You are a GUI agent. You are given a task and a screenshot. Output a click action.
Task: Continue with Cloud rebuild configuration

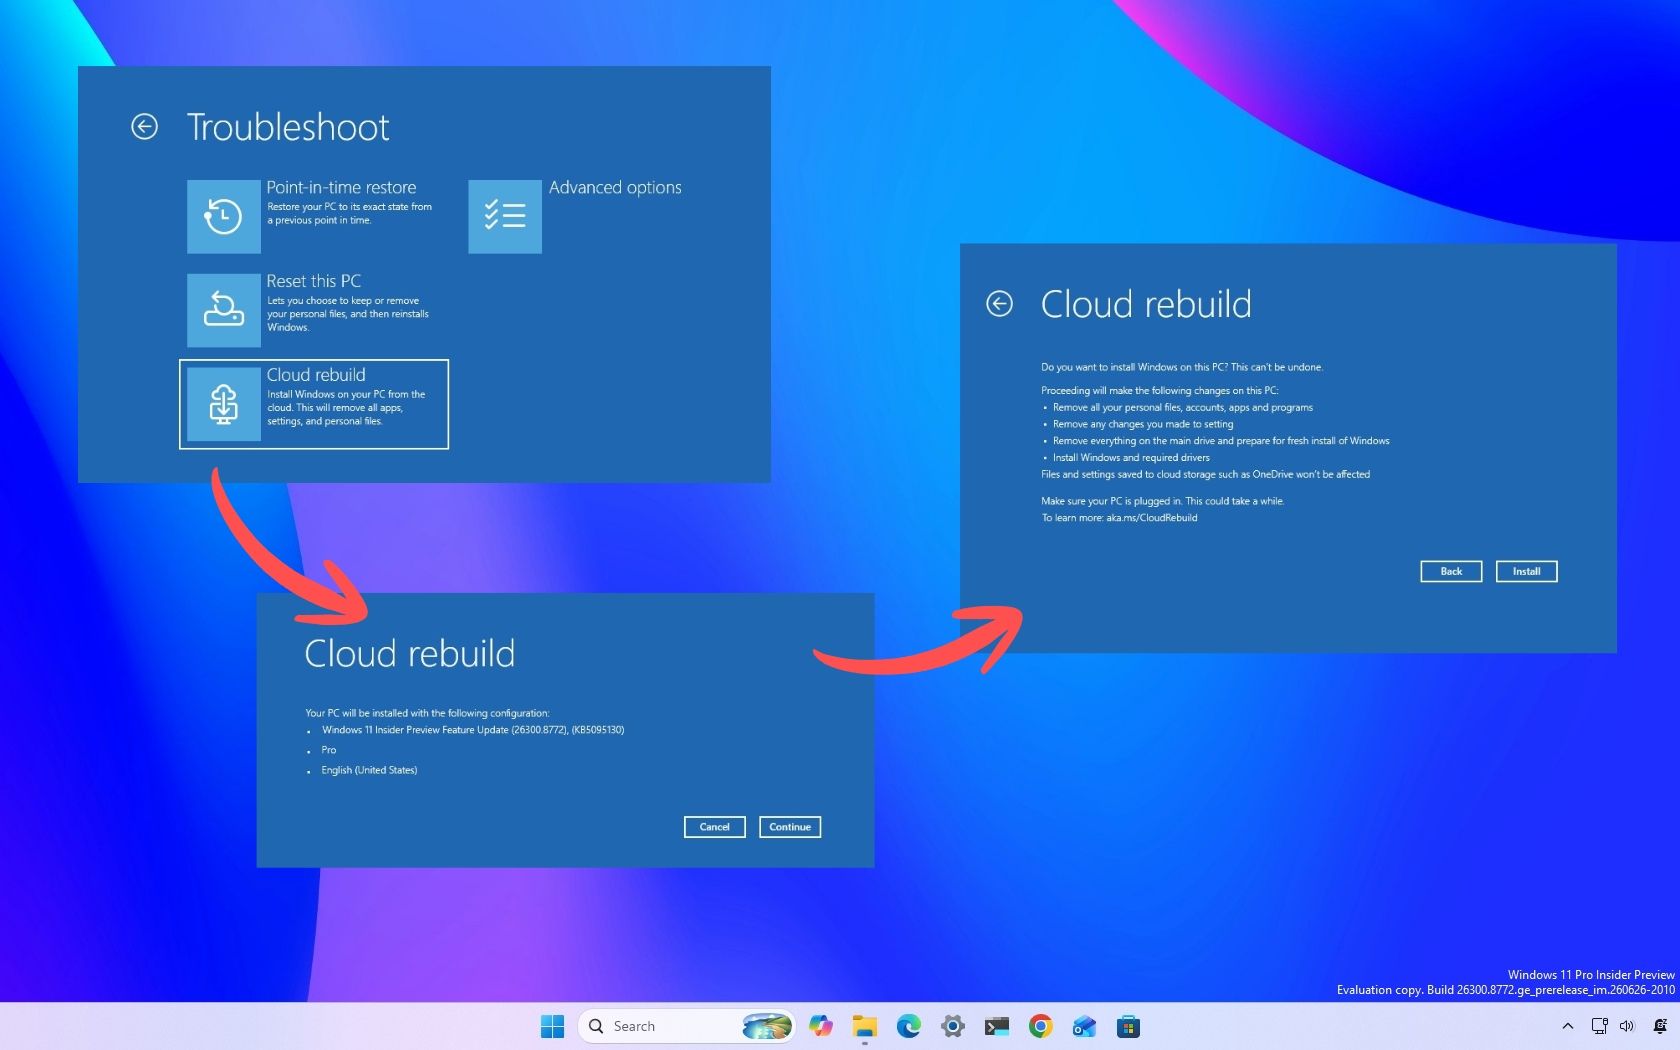[x=790, y=827]
